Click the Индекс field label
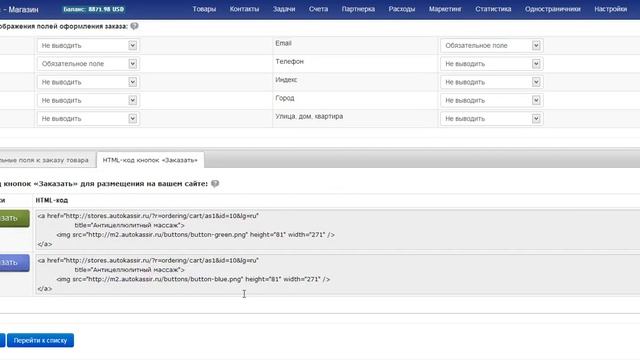Screen dimensions: 640x360 [286, 80]
